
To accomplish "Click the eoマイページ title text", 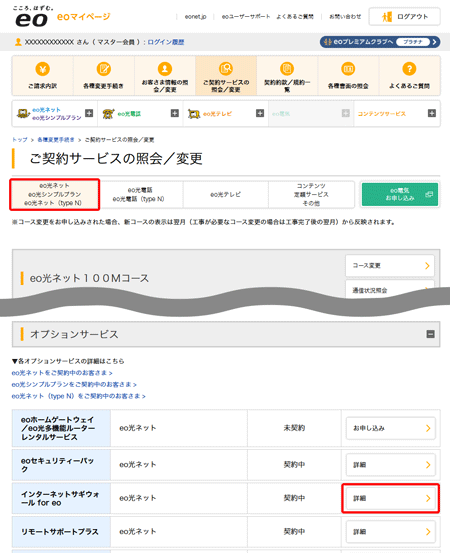I will tap(84, 17).
